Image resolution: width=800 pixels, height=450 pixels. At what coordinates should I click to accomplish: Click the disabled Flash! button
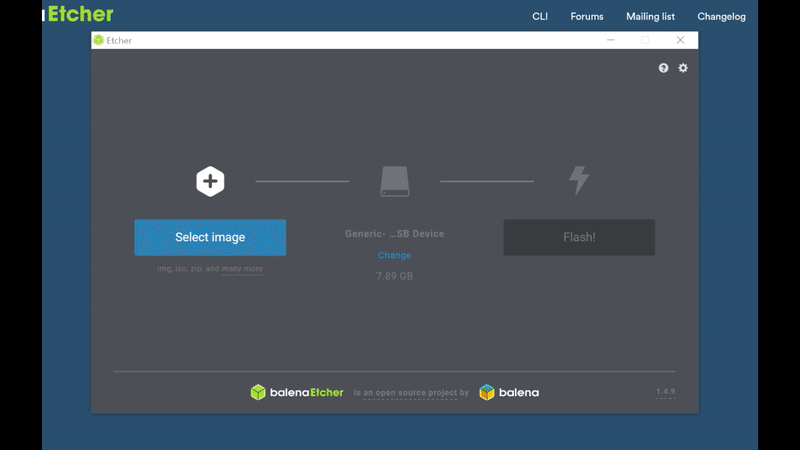pos(579,237)
